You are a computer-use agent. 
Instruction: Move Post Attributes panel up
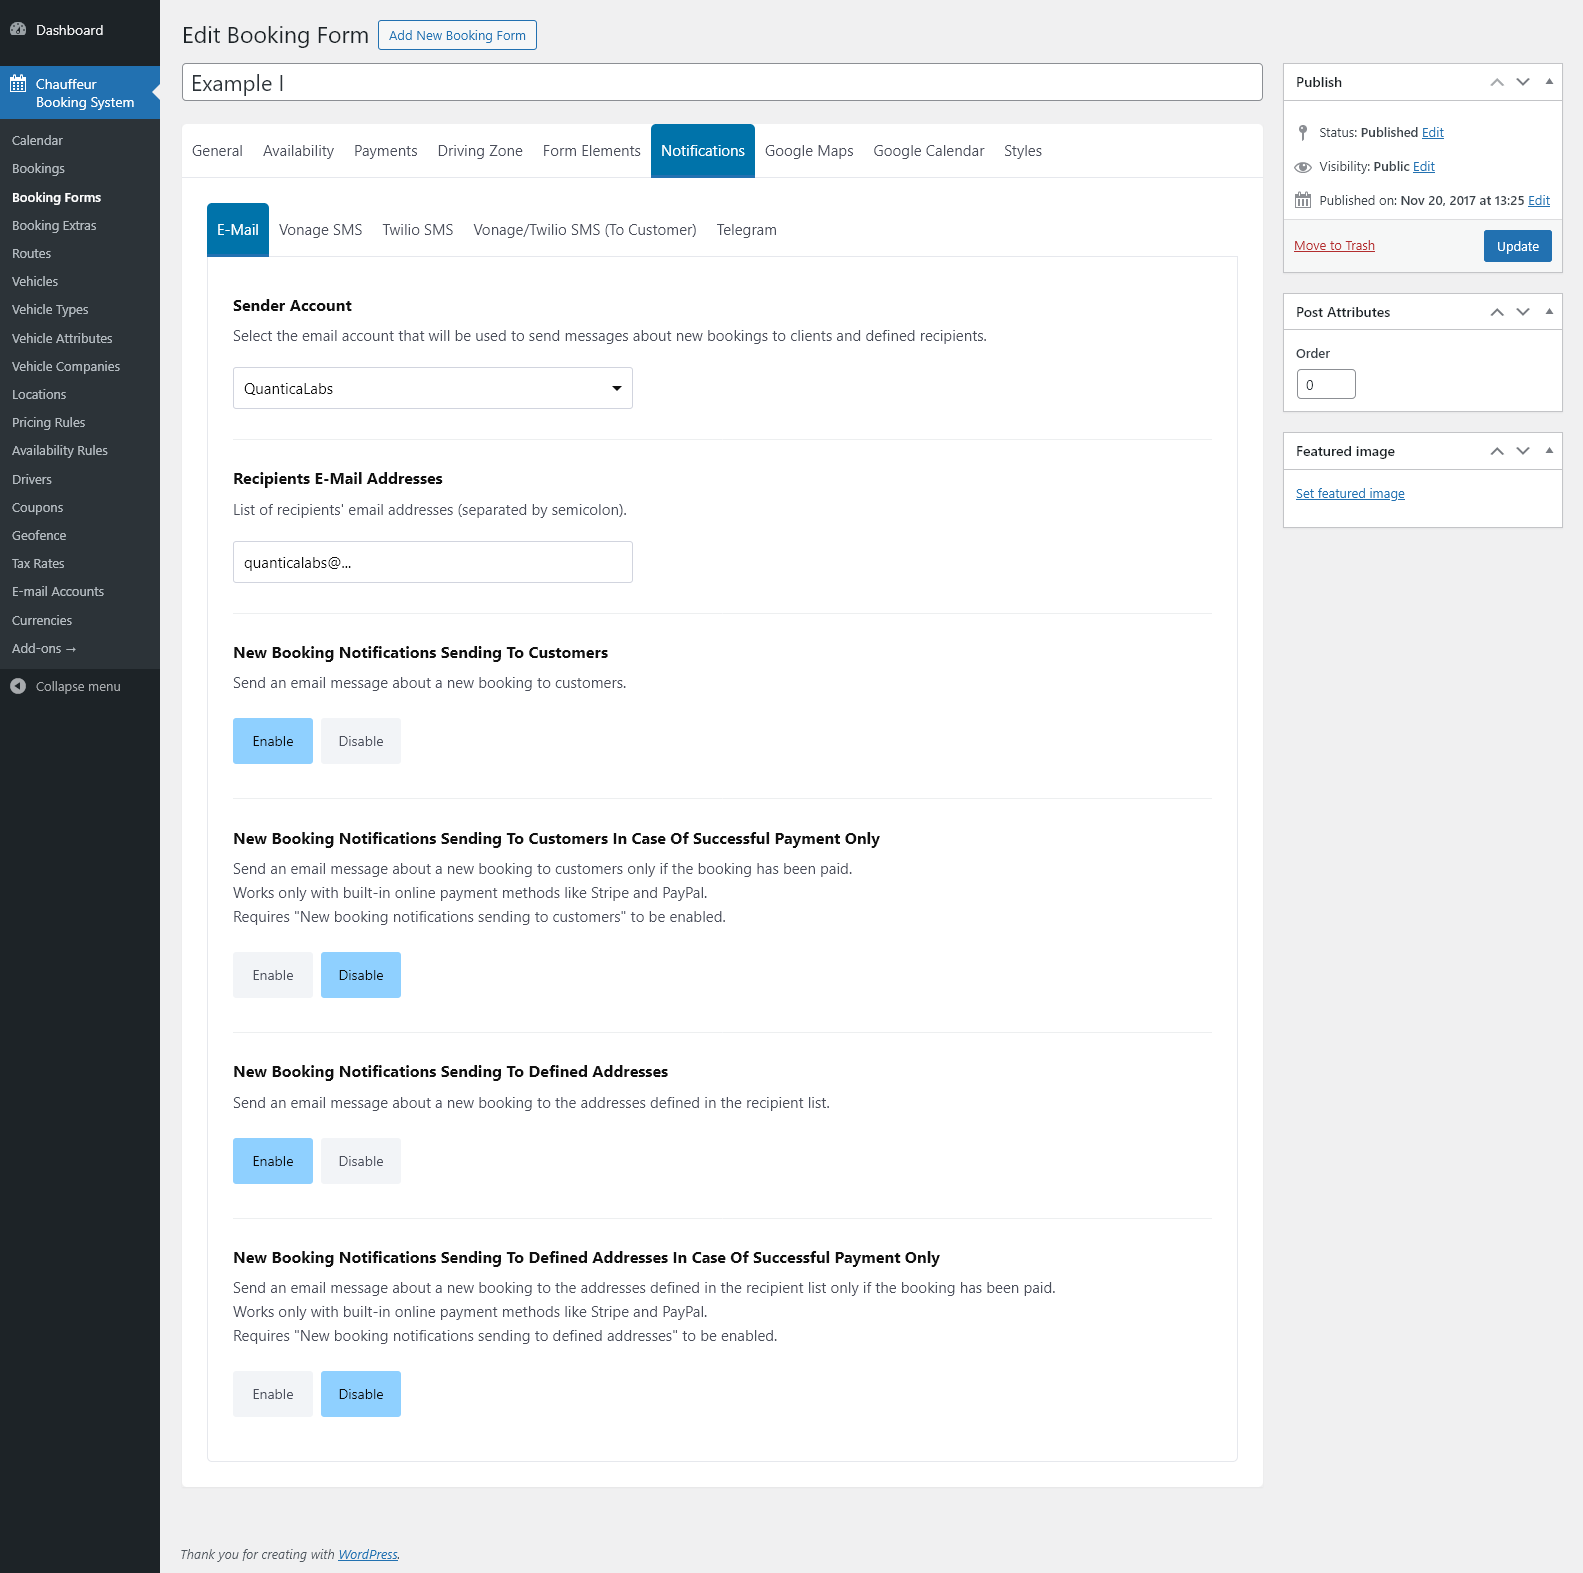(1497, 312)
